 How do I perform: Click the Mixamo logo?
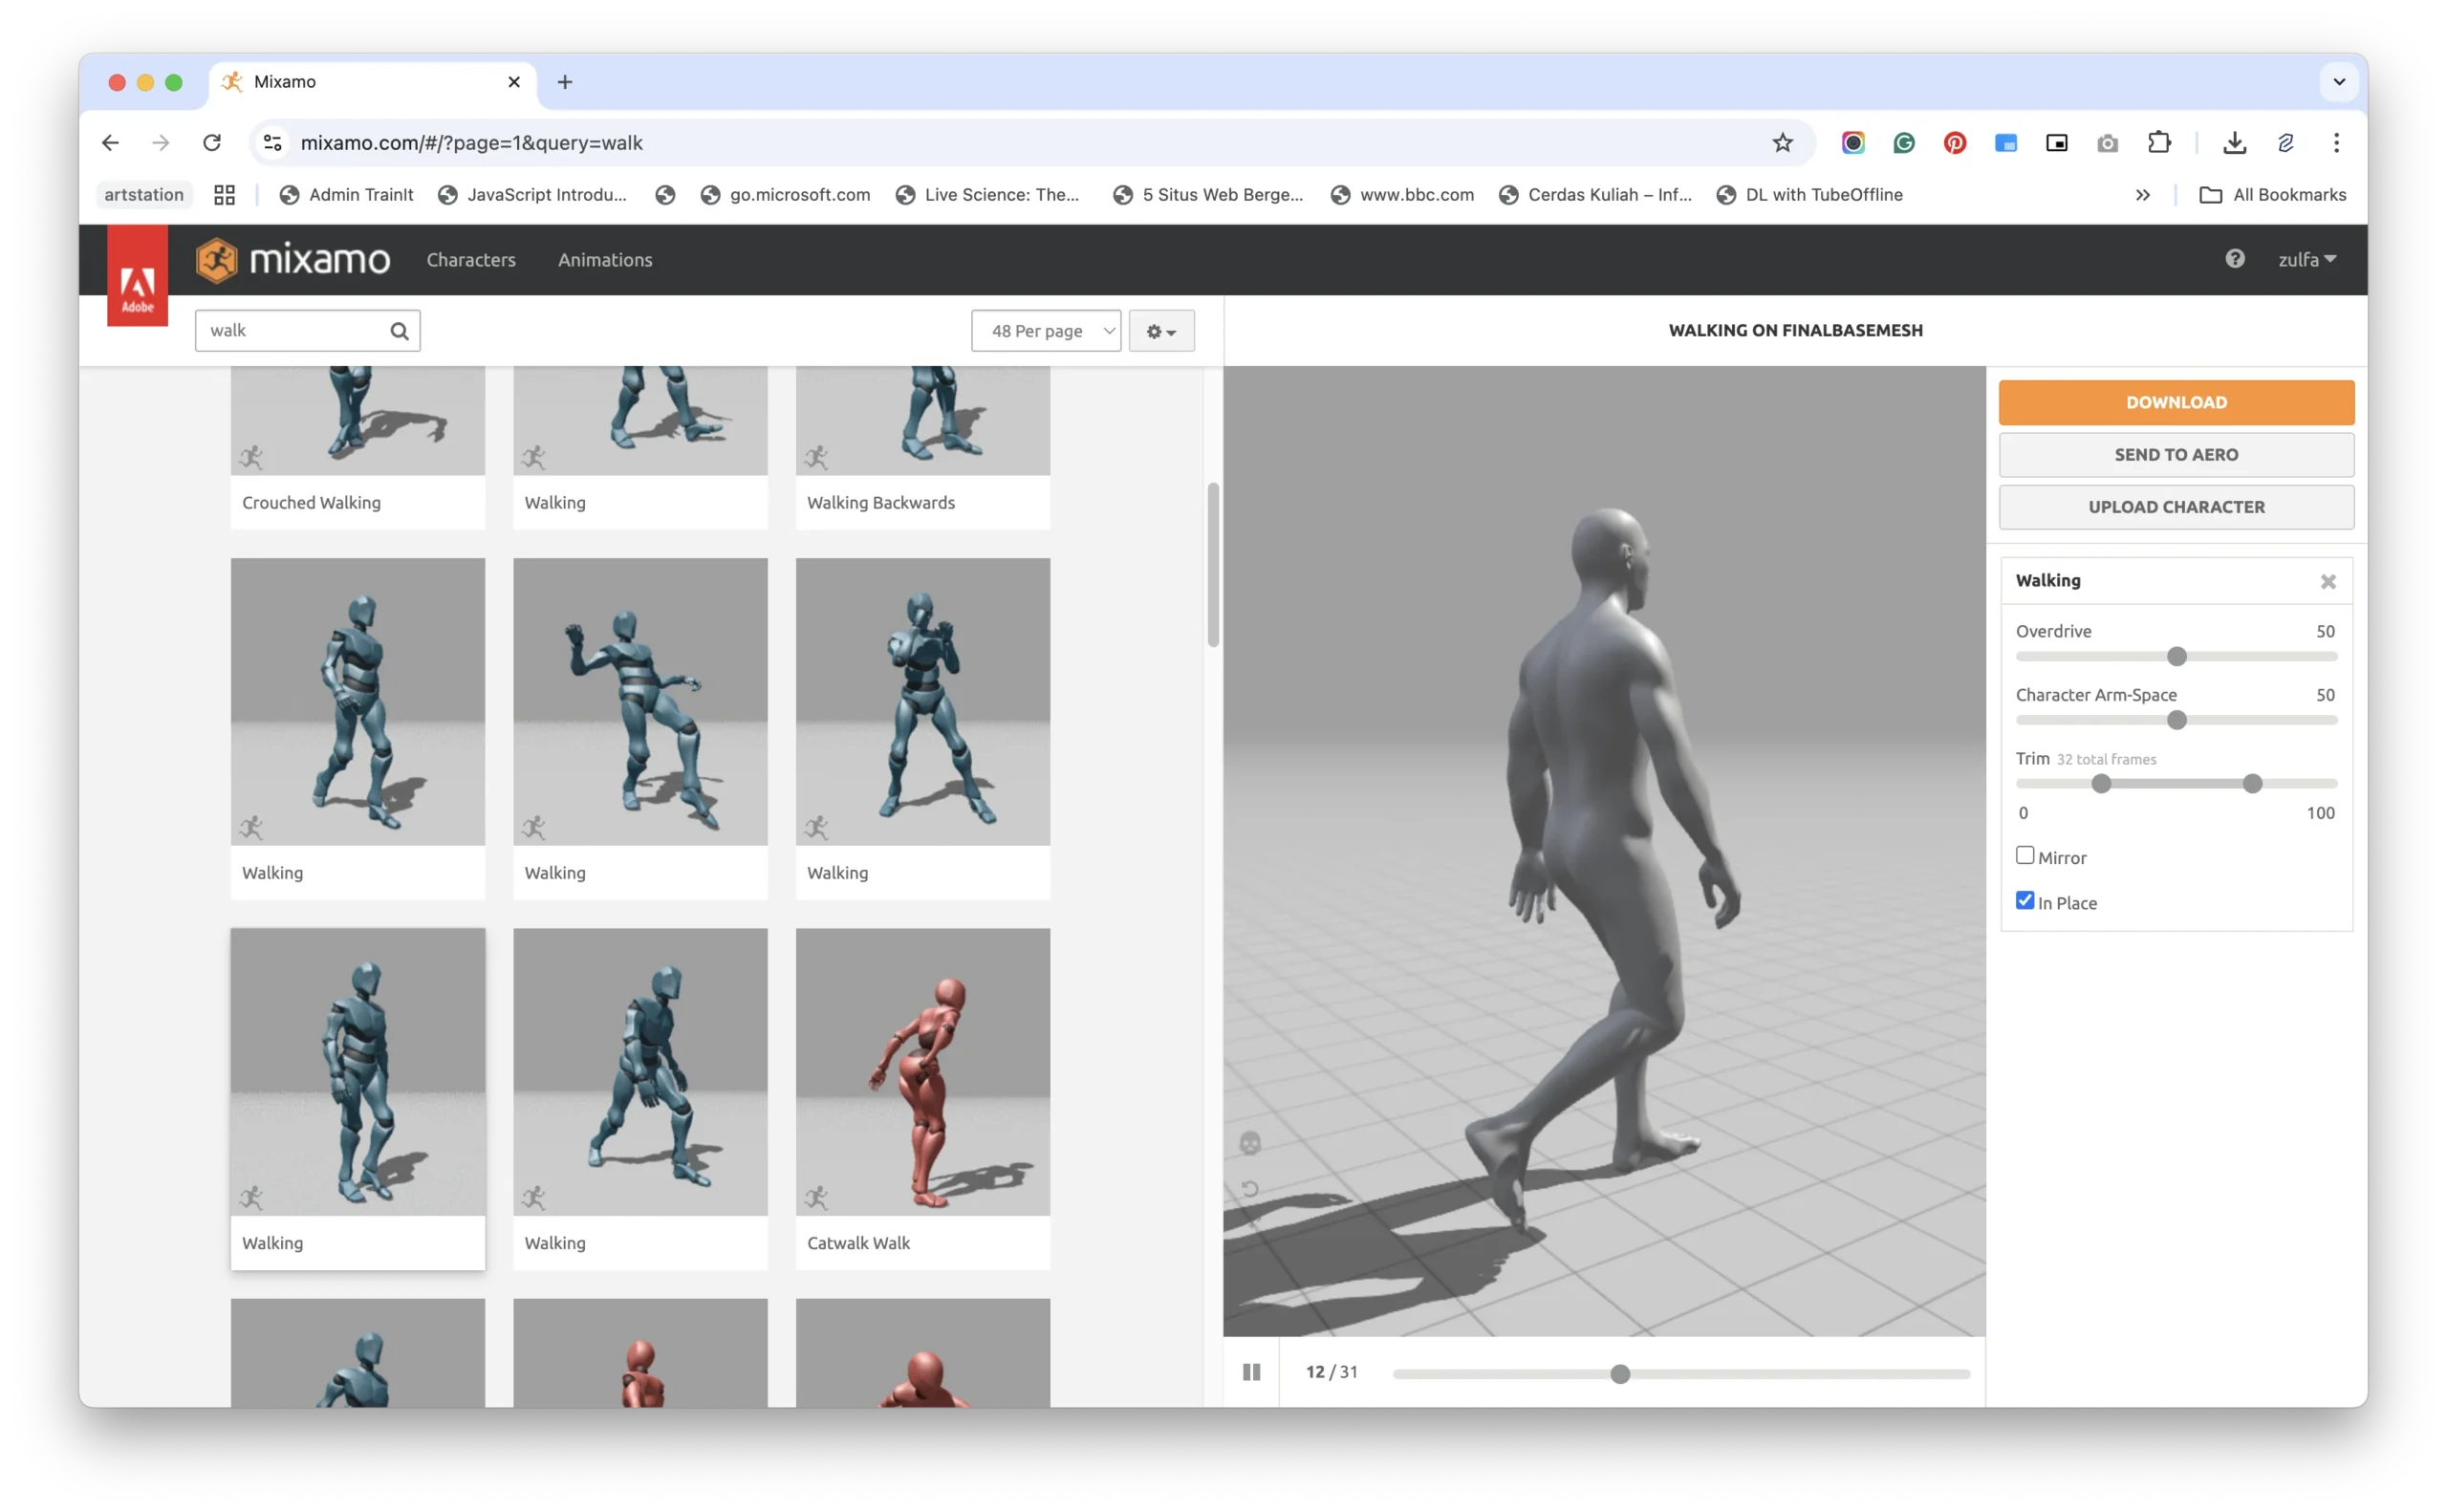293,260
